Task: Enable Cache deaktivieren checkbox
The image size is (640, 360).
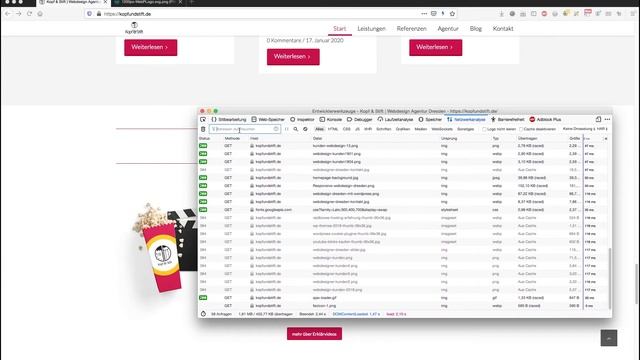Action: [521, 129]
